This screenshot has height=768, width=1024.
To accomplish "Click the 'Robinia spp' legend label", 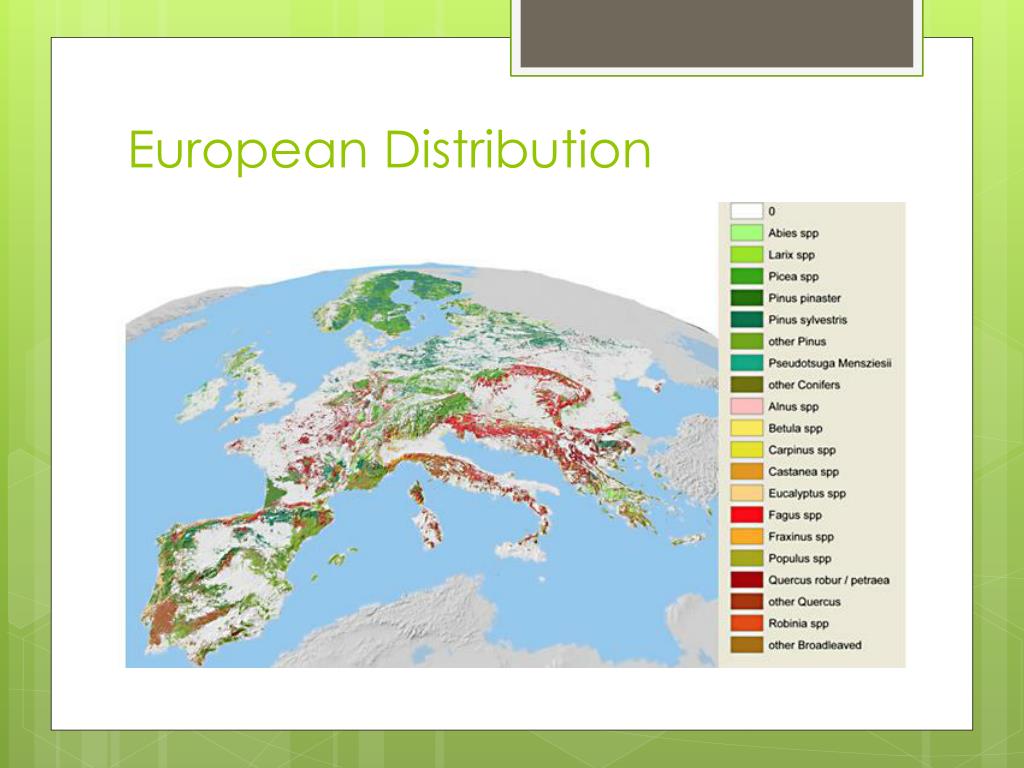I will 798,623.
